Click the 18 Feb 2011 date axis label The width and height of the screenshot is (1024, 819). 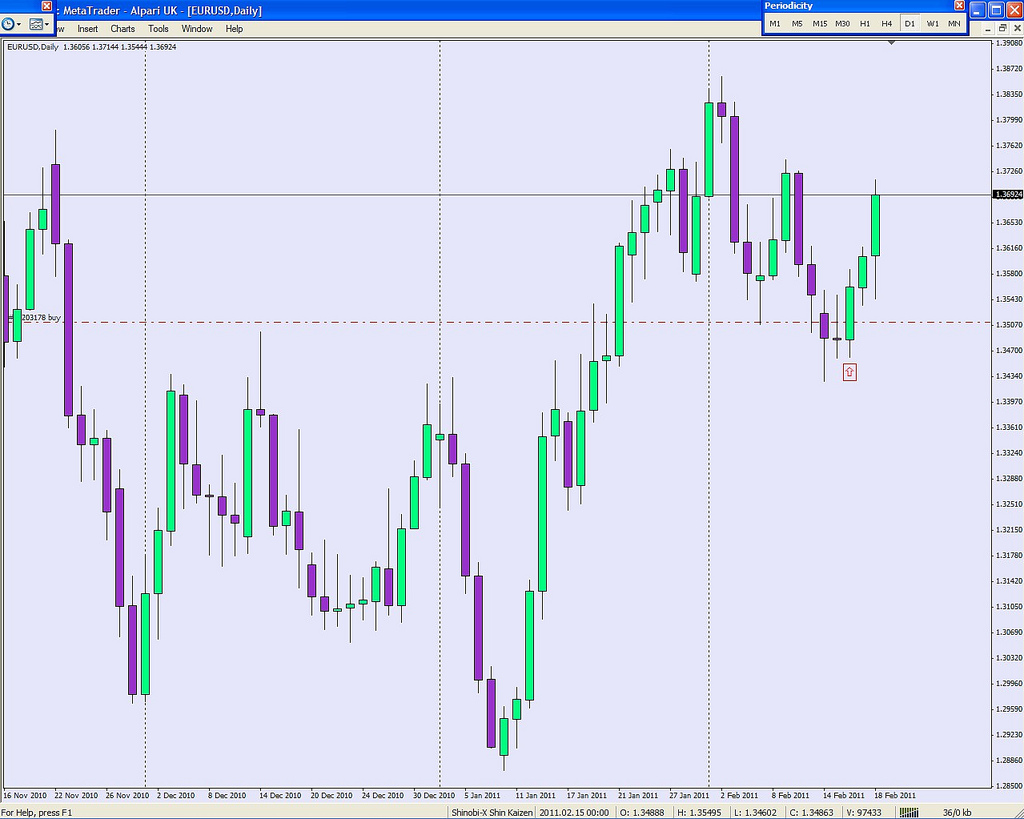[895, 795]
